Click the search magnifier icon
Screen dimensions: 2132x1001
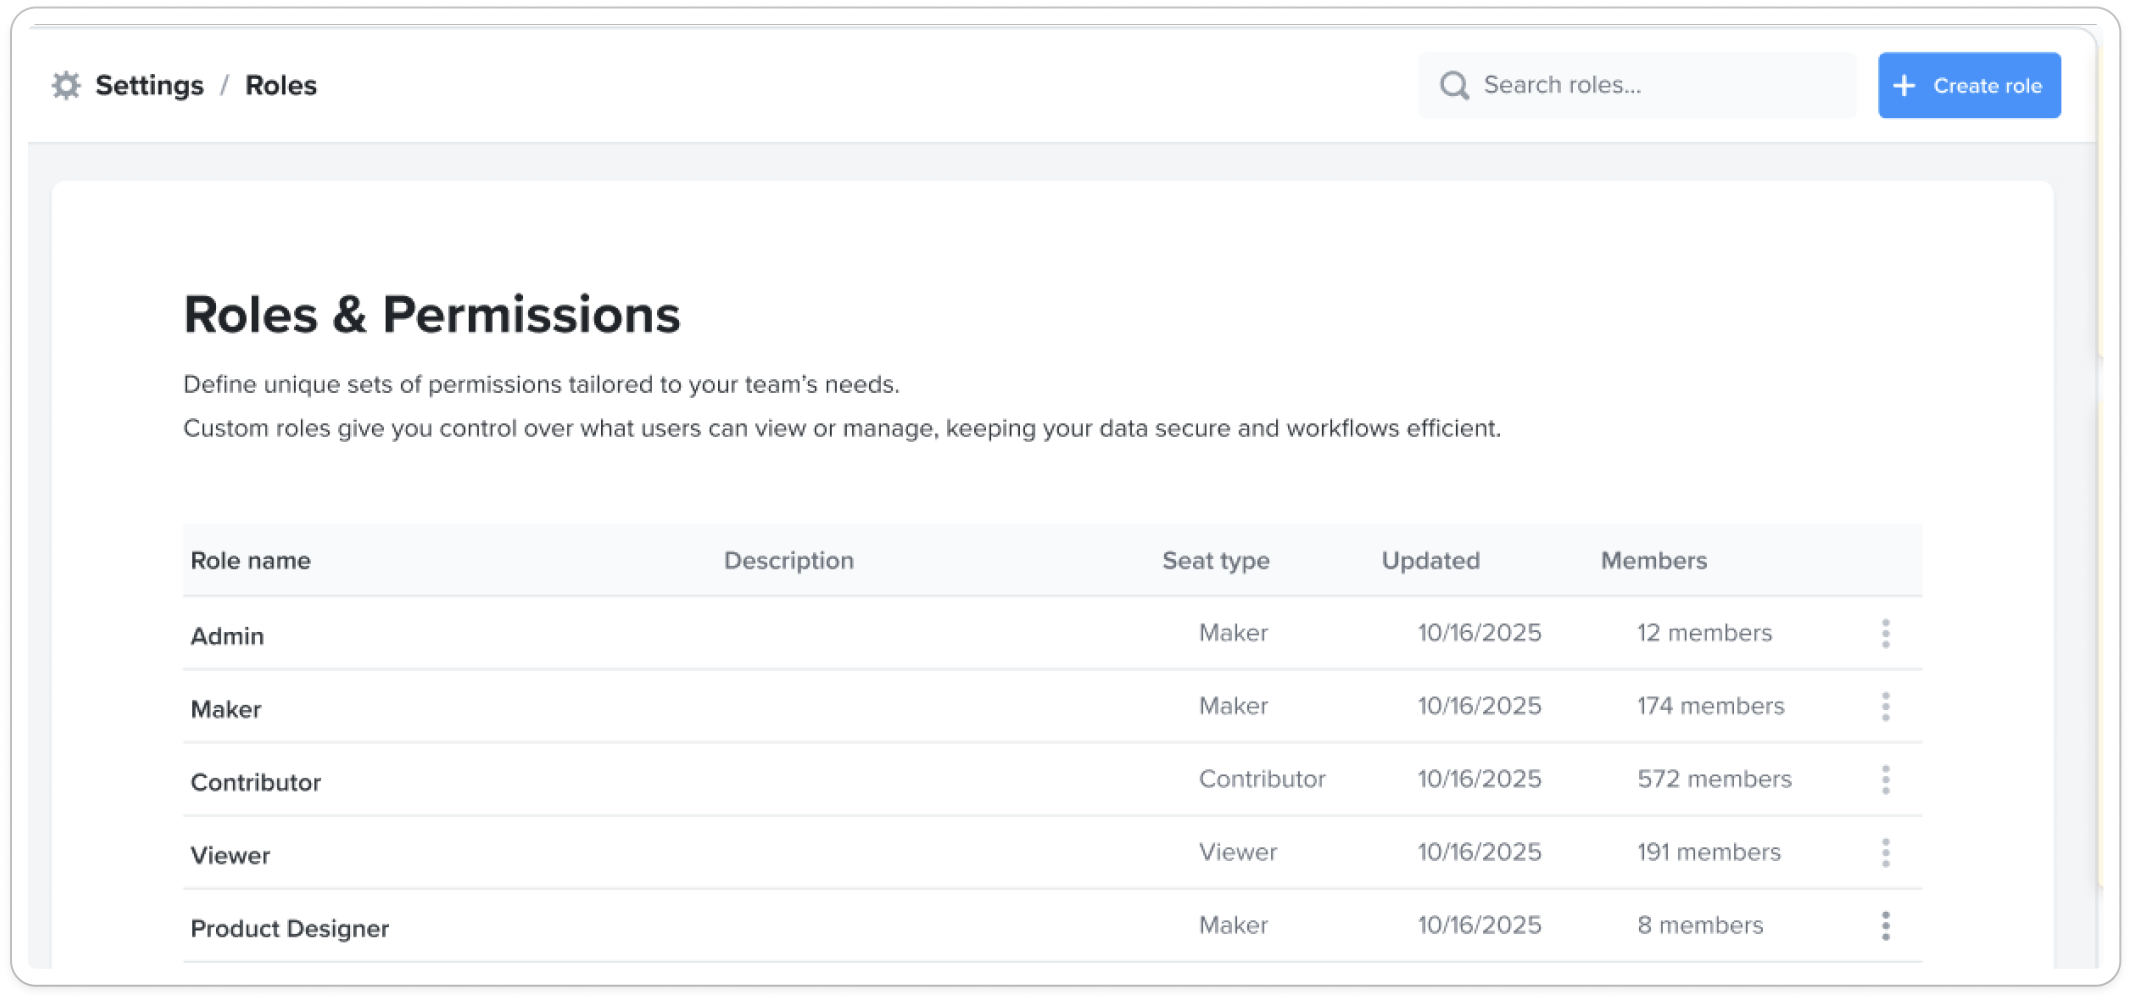pyautogui.click(x=1454, y=86)
